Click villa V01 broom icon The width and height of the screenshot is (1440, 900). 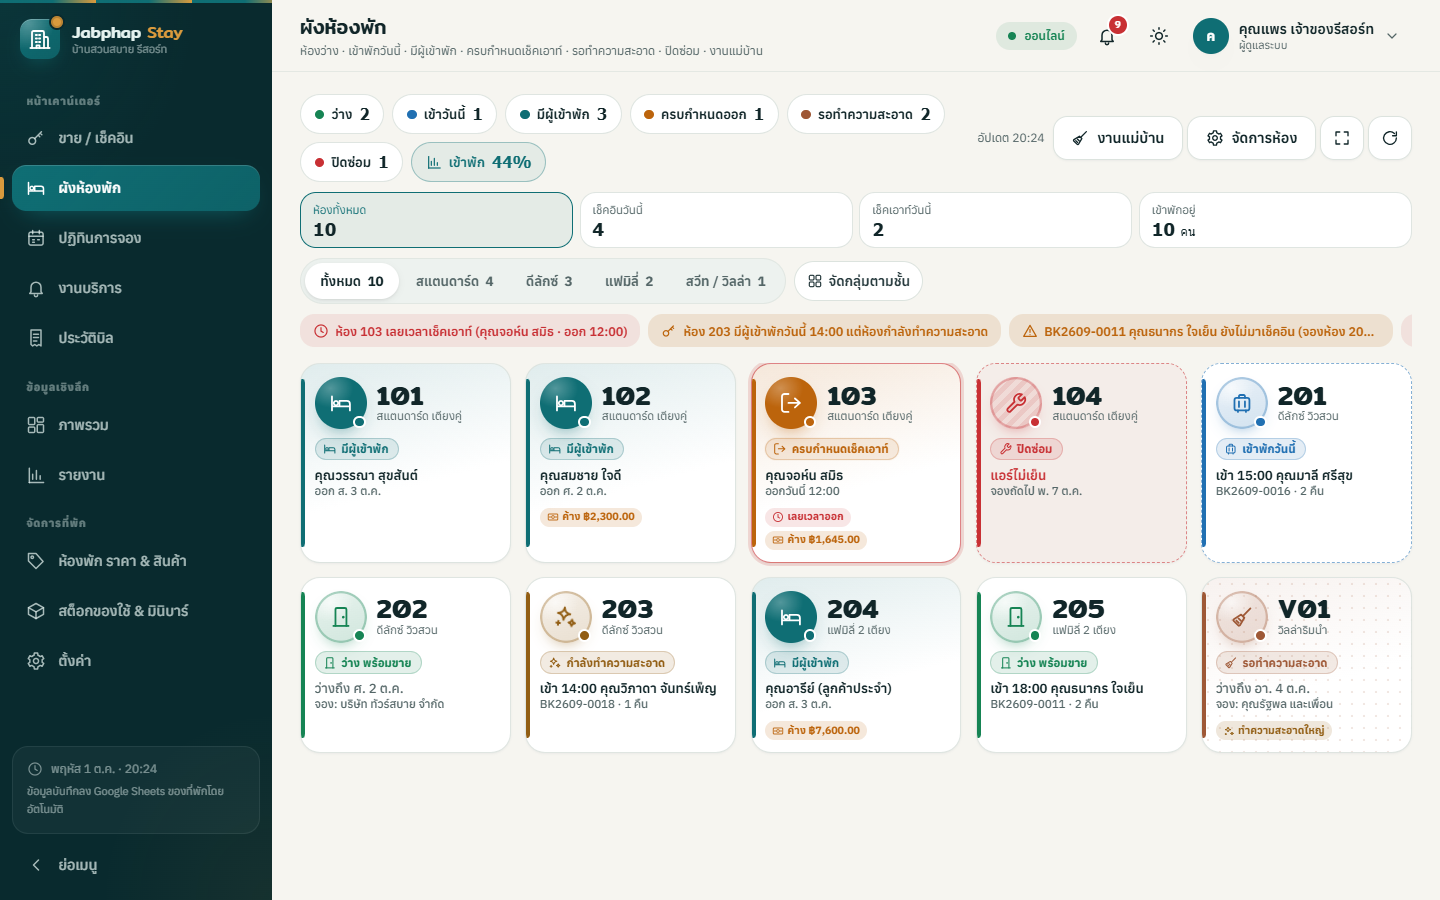pos(1242,617)
